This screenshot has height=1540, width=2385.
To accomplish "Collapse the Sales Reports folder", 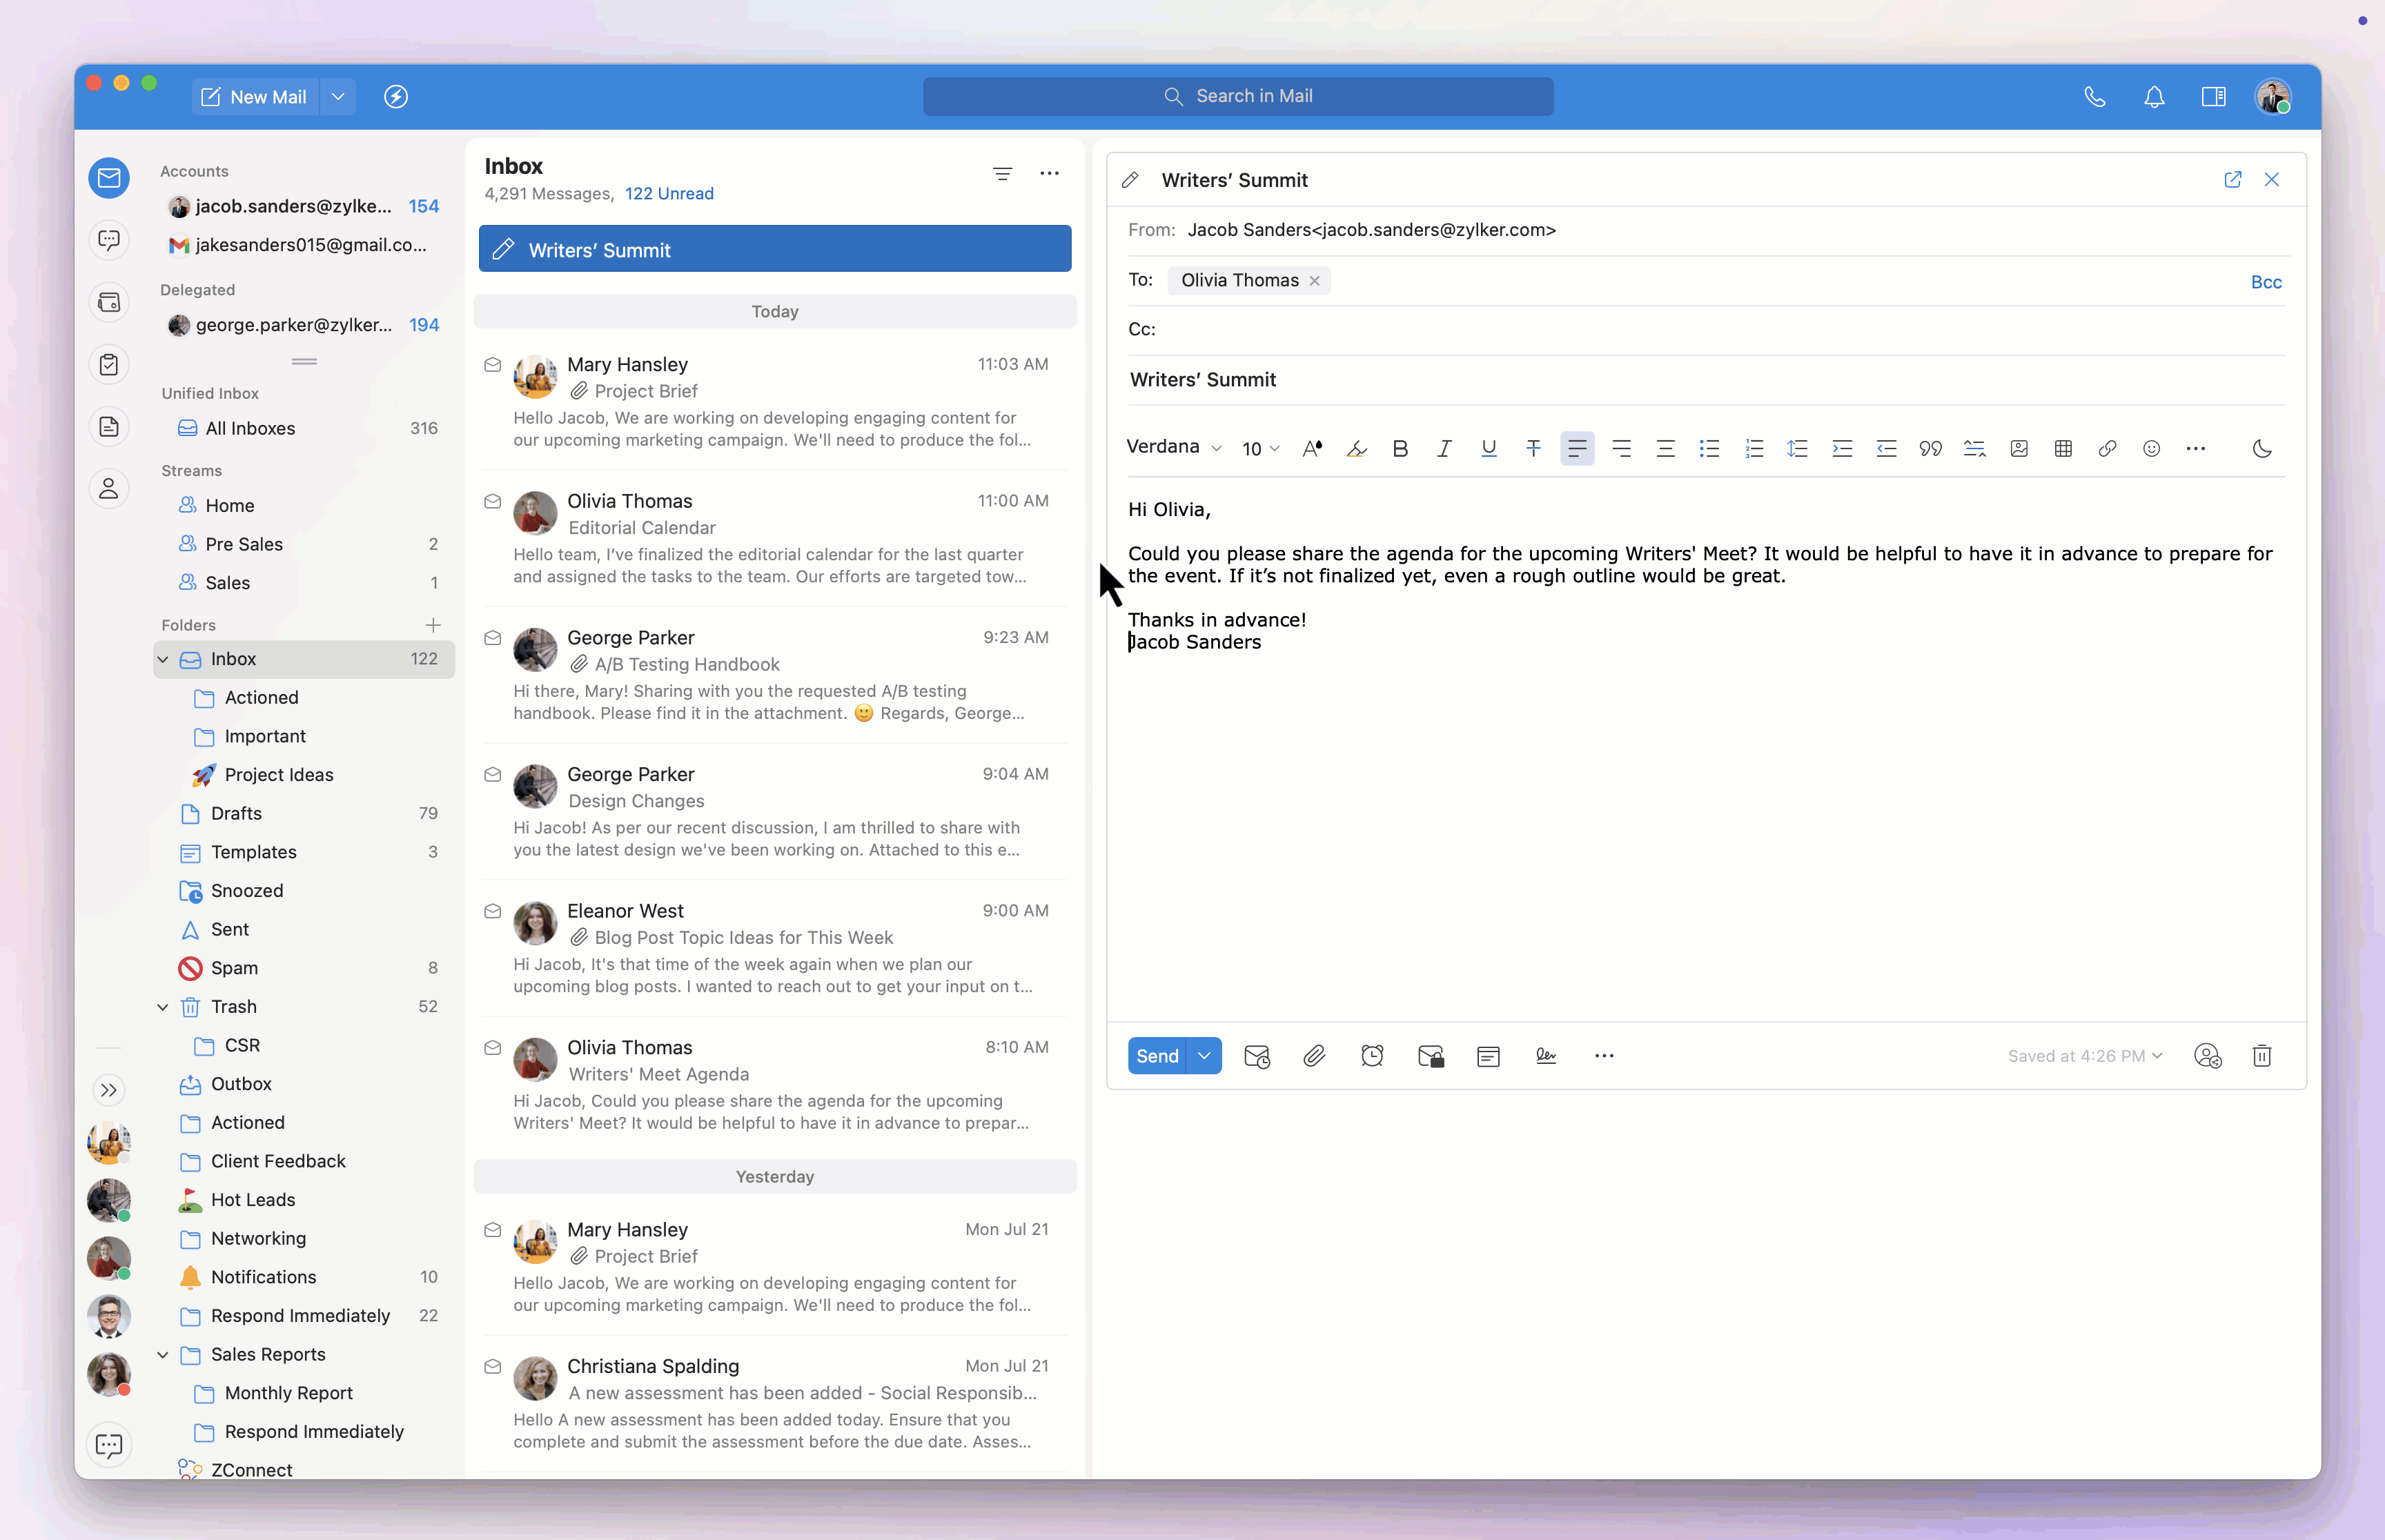I will click(163, 1354).
